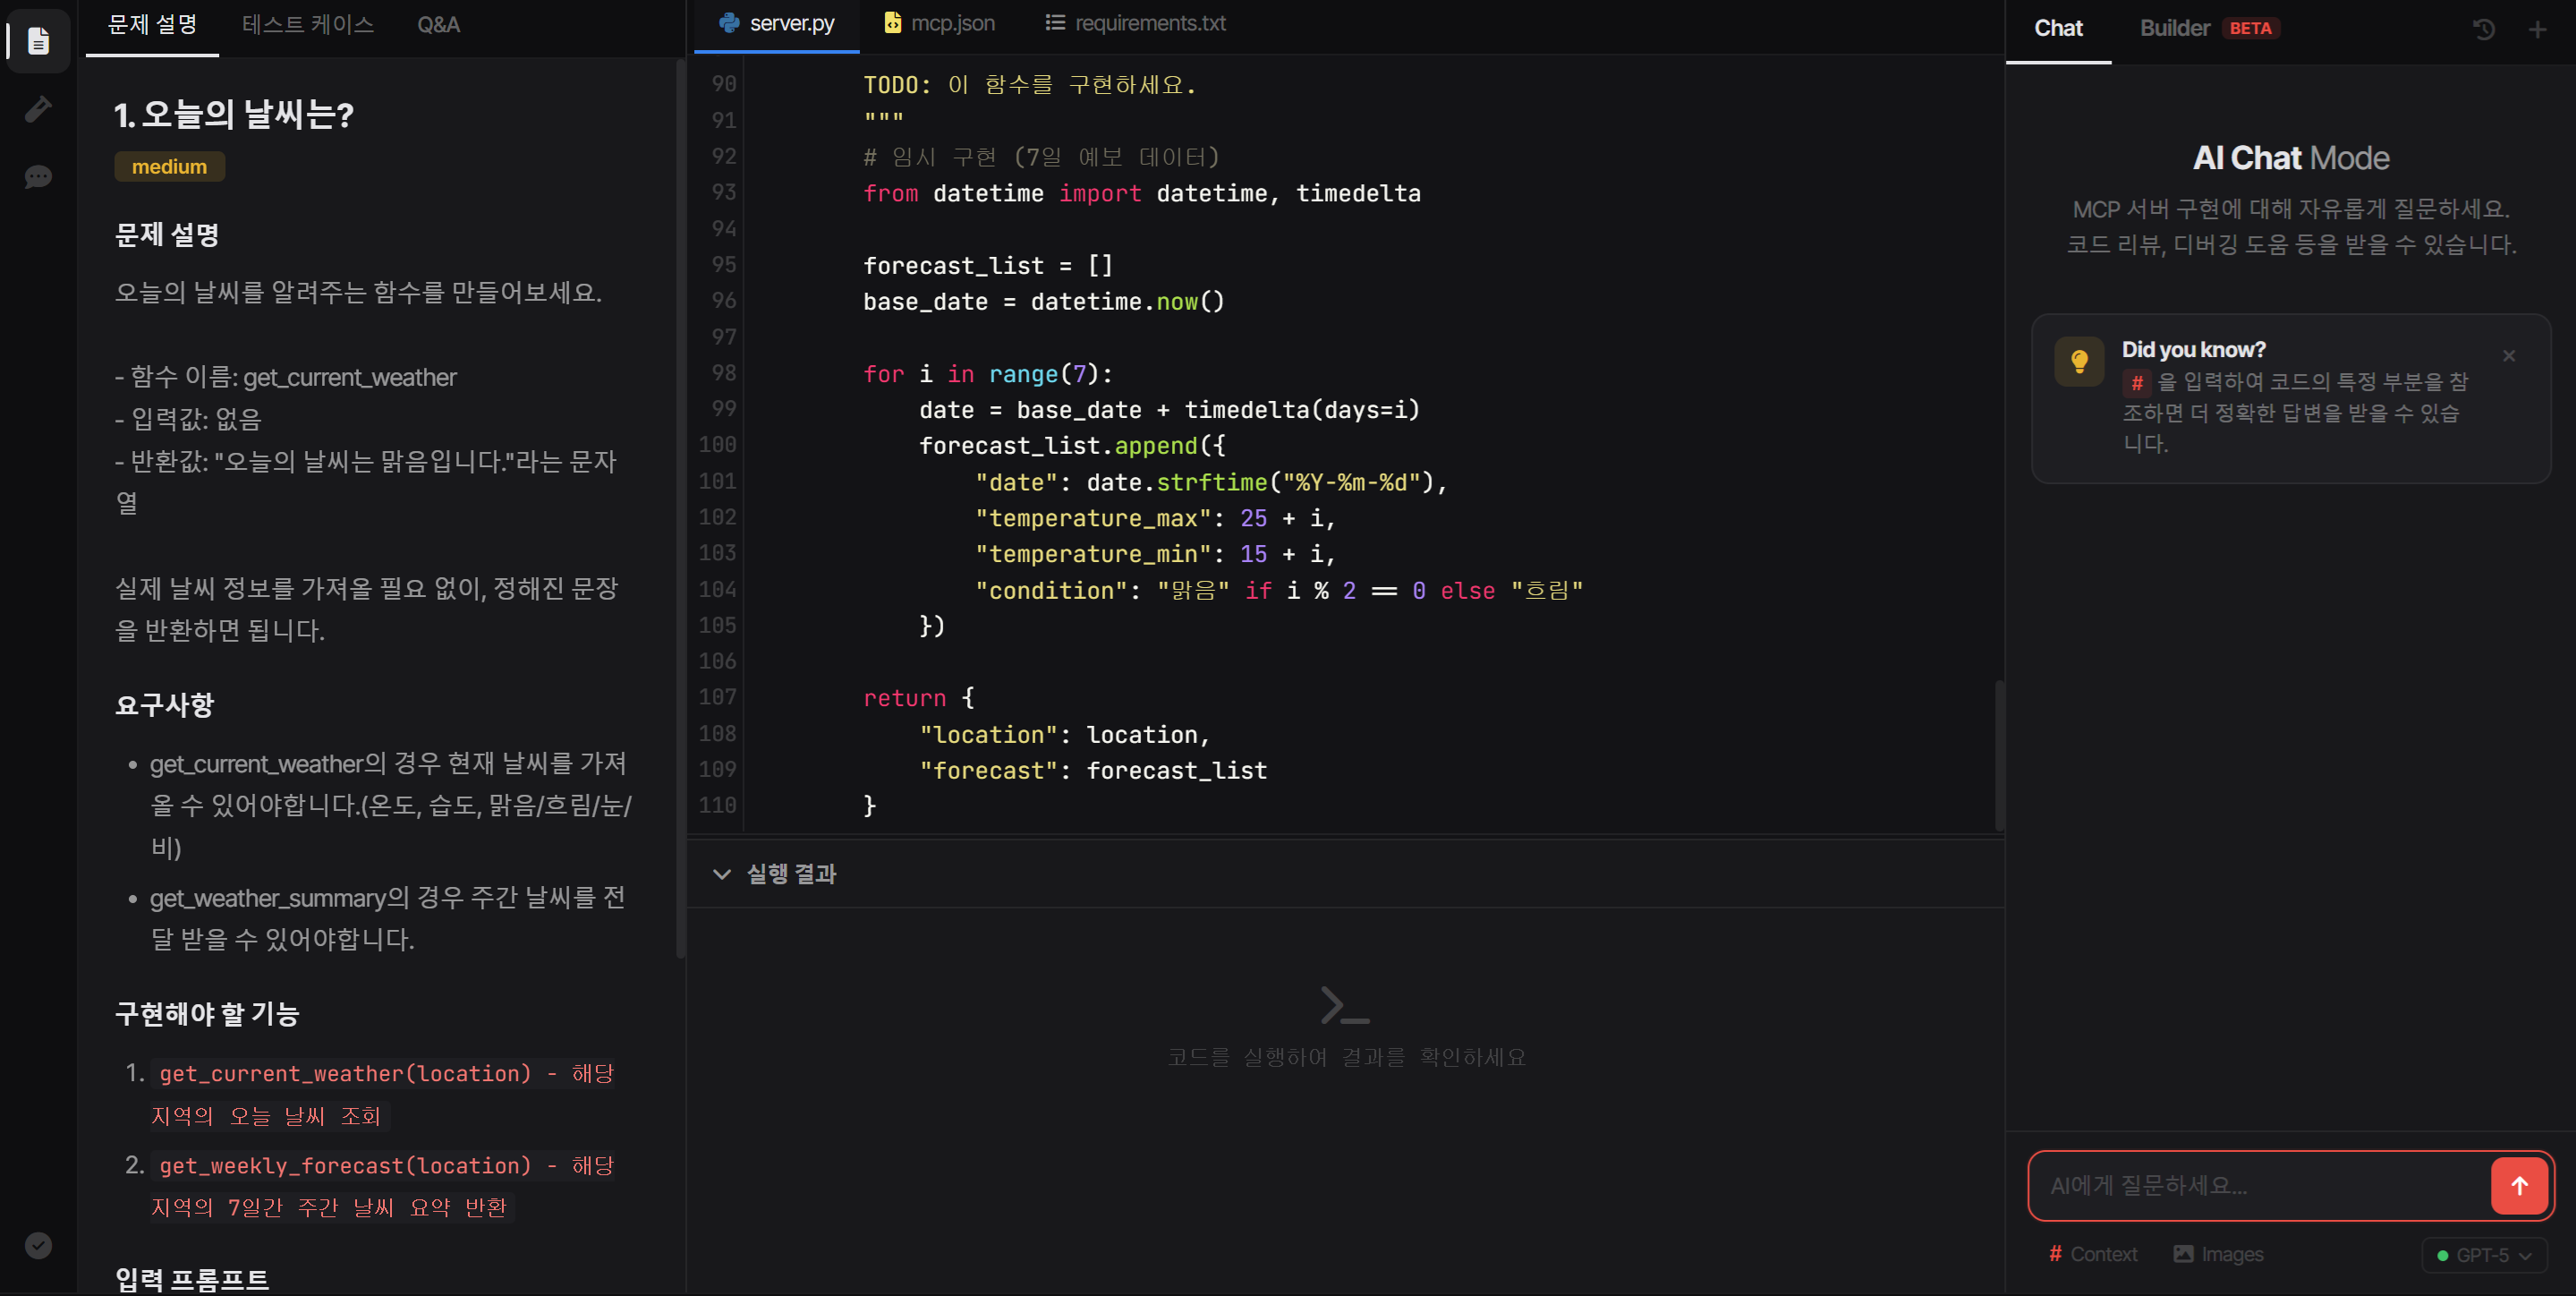2576x1296 pixels.
Task: Collapse the 실행 결과 panel
Action: (x=721, y=874)
